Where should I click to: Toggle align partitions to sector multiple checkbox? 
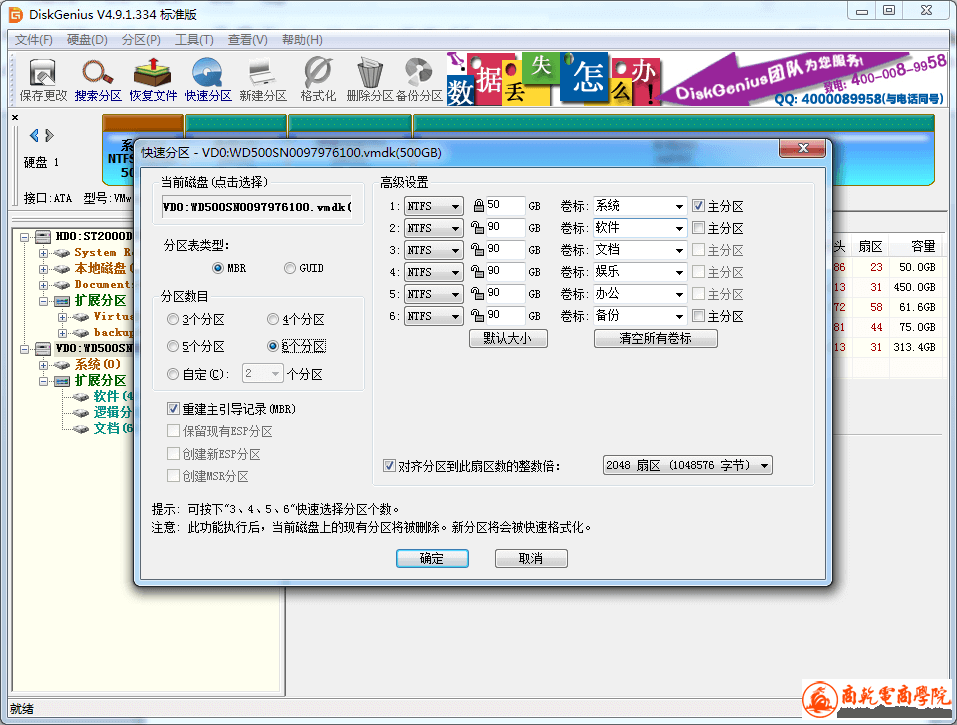389,466
